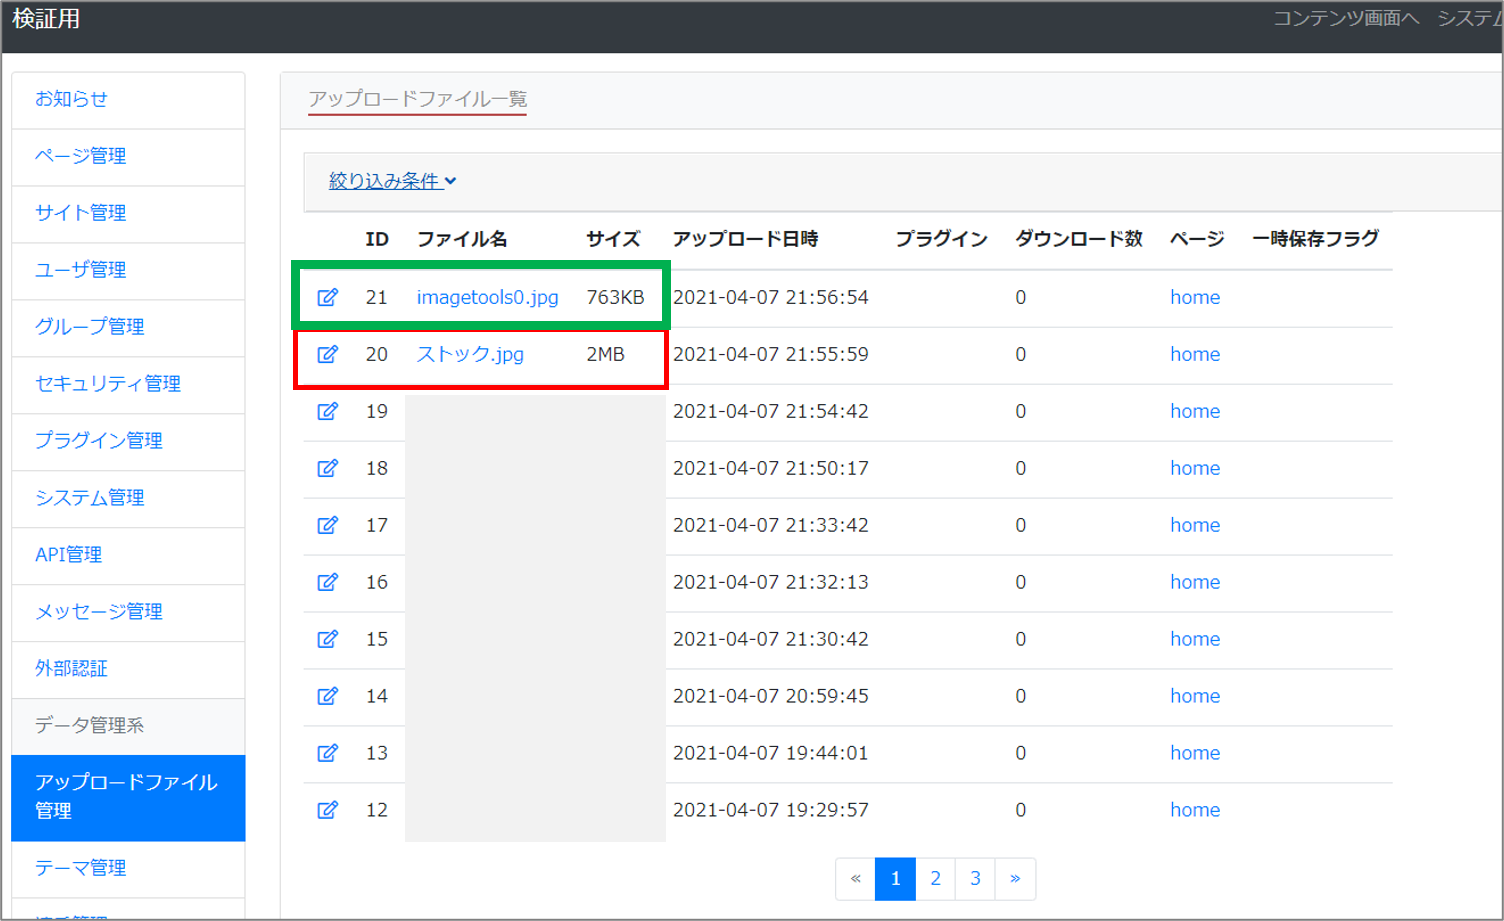Open home page link for file ID 16
Screen dimensions: 1504x921
coord(1195,582)
